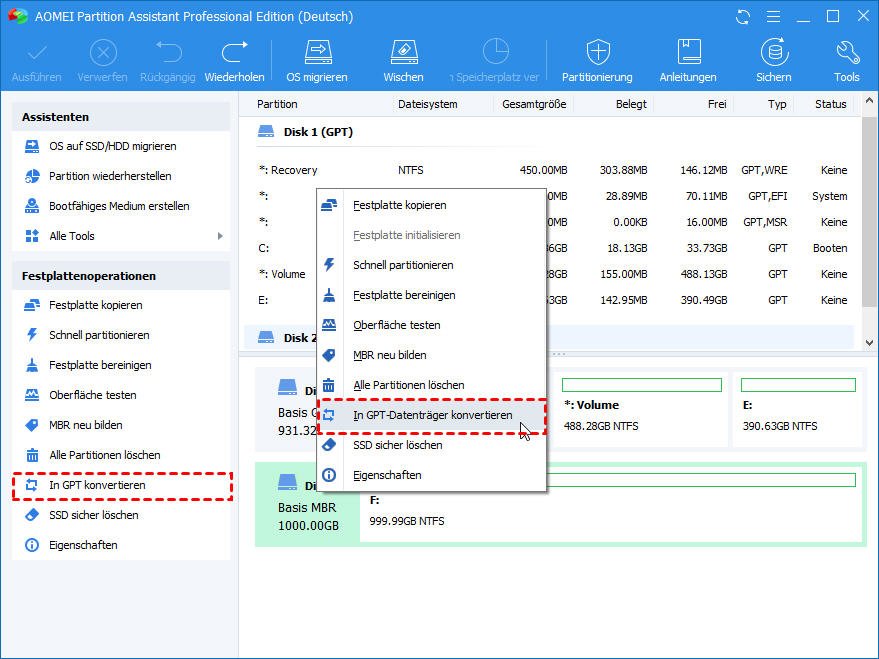The width and height of the screenshot is (879, 659).
Task: Click the Basis MBR 1000.00GB disk label
Action: pos(308,517)
